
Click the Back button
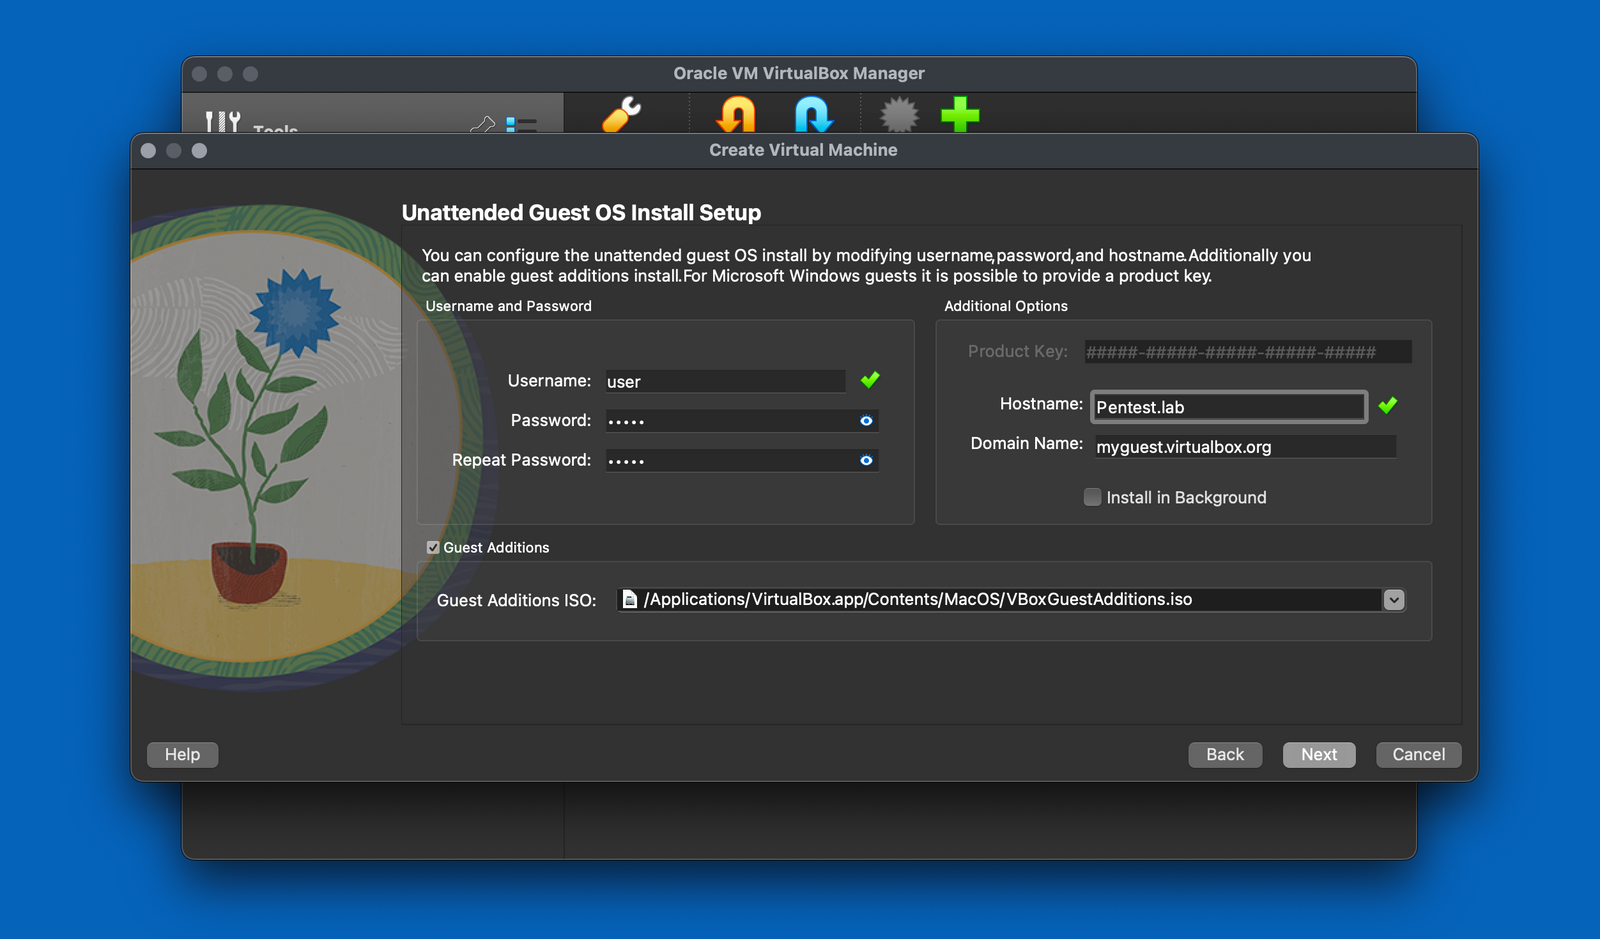point(1225,754)
